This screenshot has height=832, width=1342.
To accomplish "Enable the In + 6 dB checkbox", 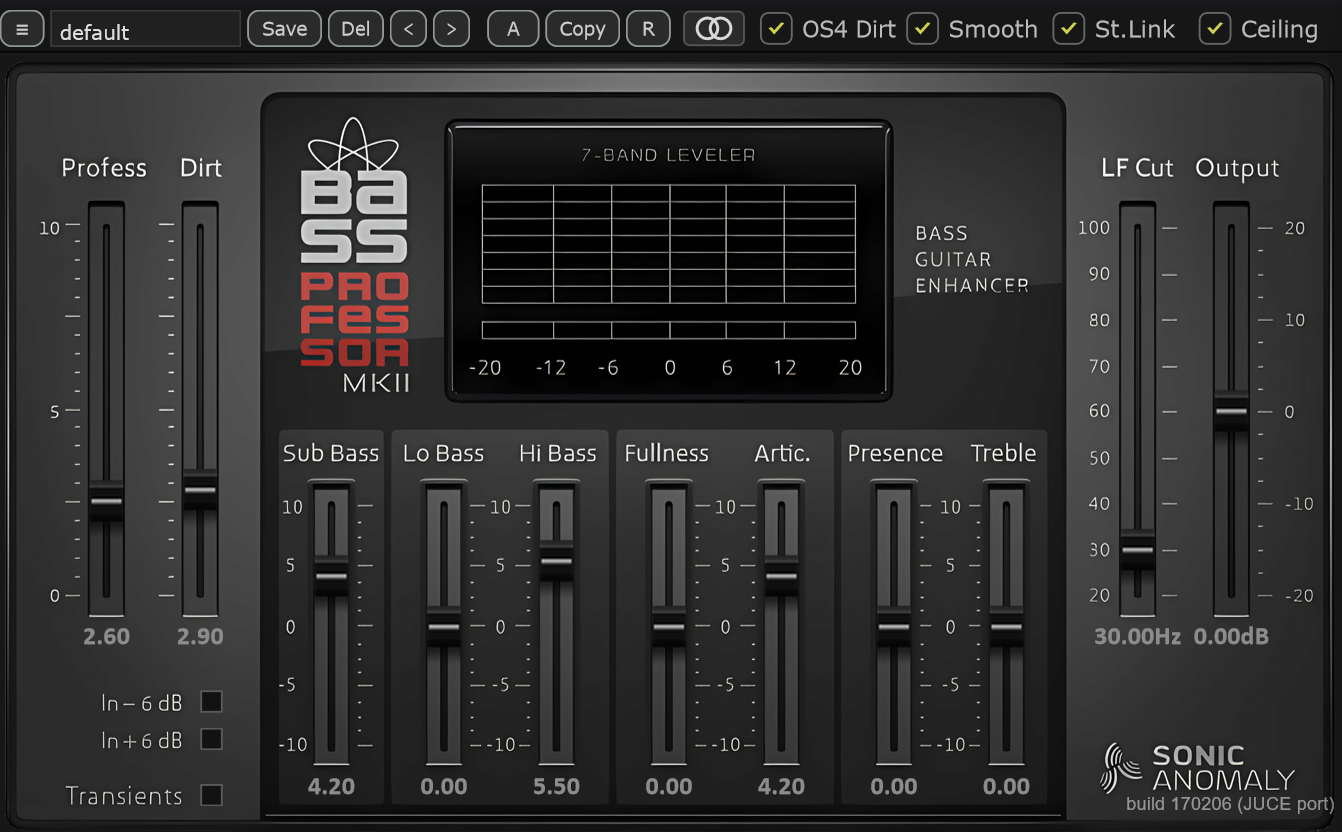I will (x=211, y=740).
